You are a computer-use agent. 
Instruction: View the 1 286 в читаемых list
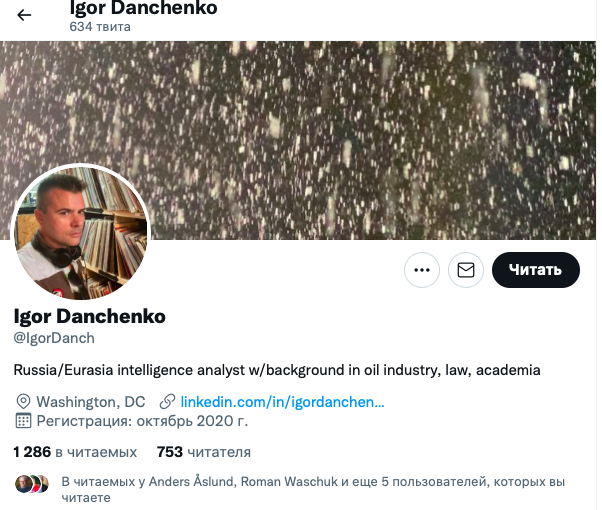(75, 452)
